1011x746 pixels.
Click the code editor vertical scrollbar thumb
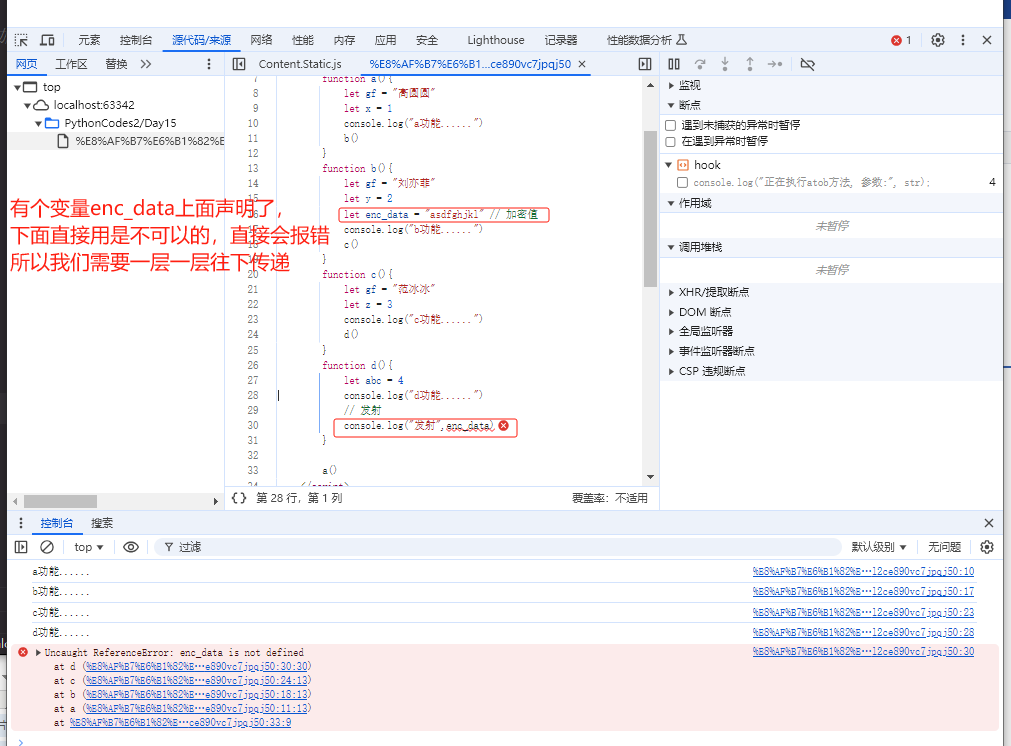(650, 209)
